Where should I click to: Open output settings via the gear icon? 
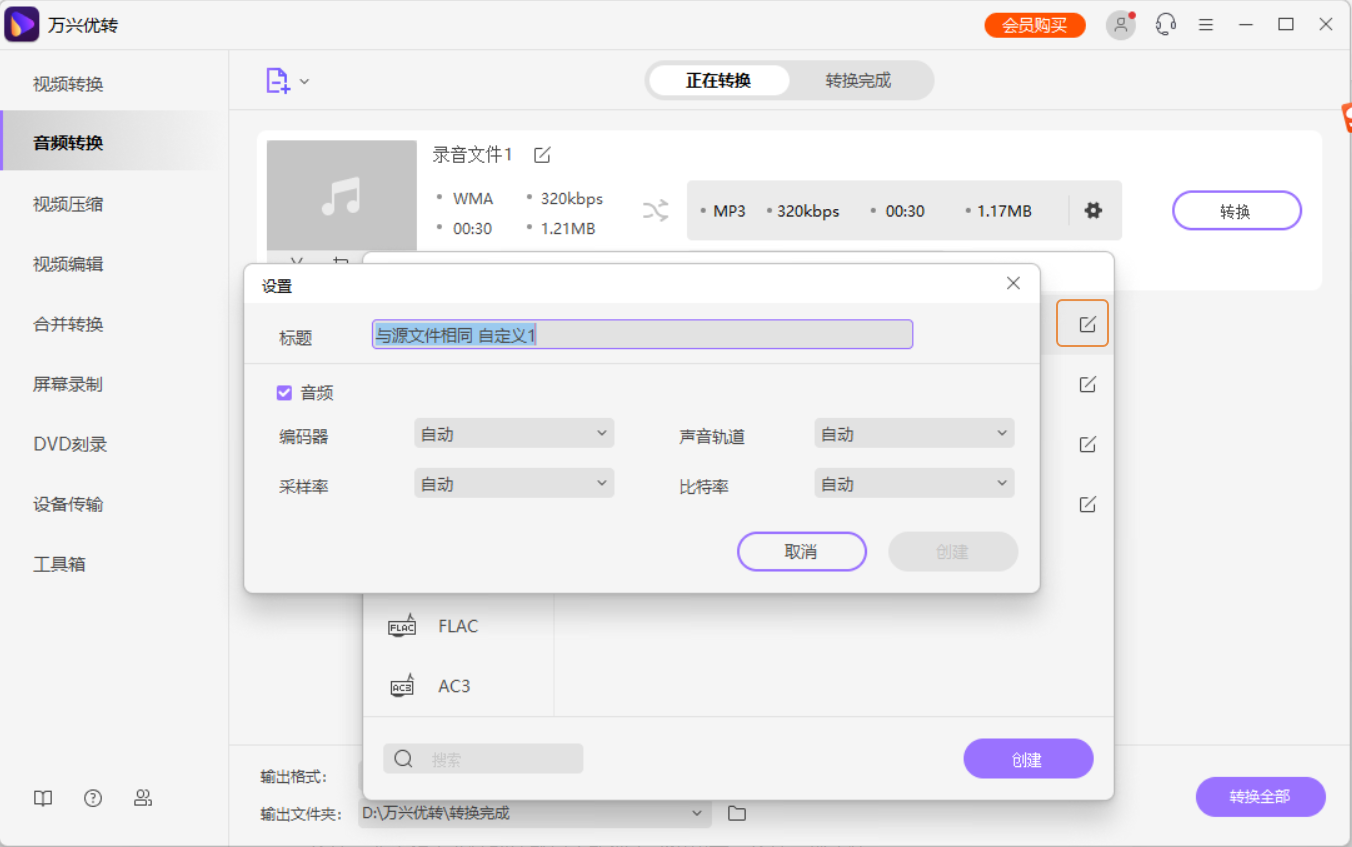(1093, 211)
